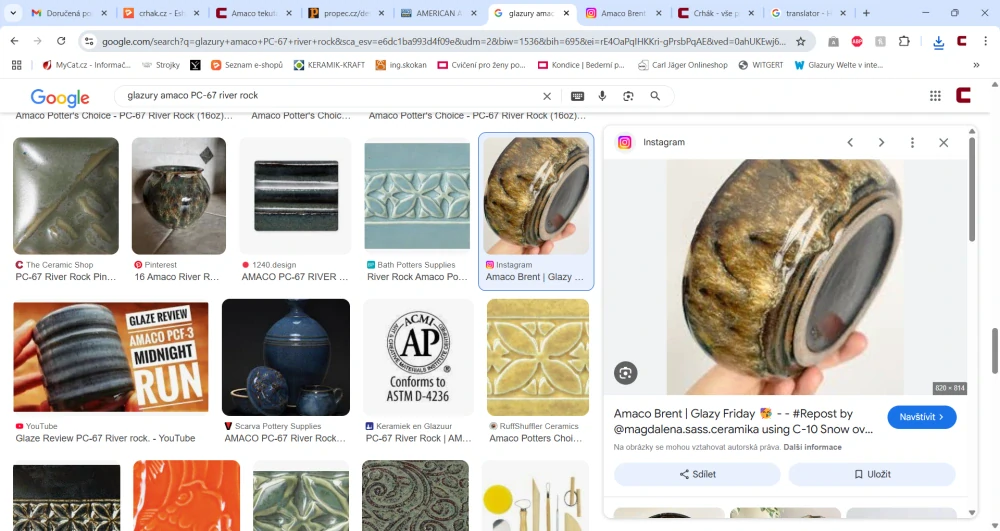The height and width of the screenshot is (531, 1000).
Task: Open the tab search dropdown arrow
Action: pos(13,13)
